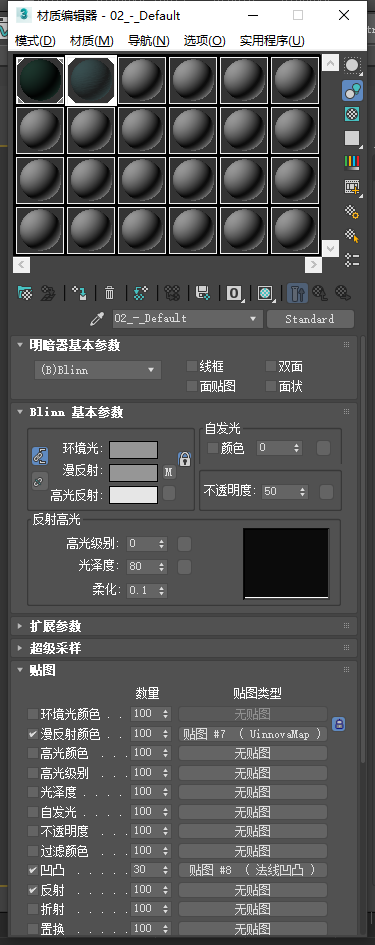This screenshot has height=945, width=375.
Task: Open 贴图 #8 (法线凹凸) map button
Action: pos(253,870)
